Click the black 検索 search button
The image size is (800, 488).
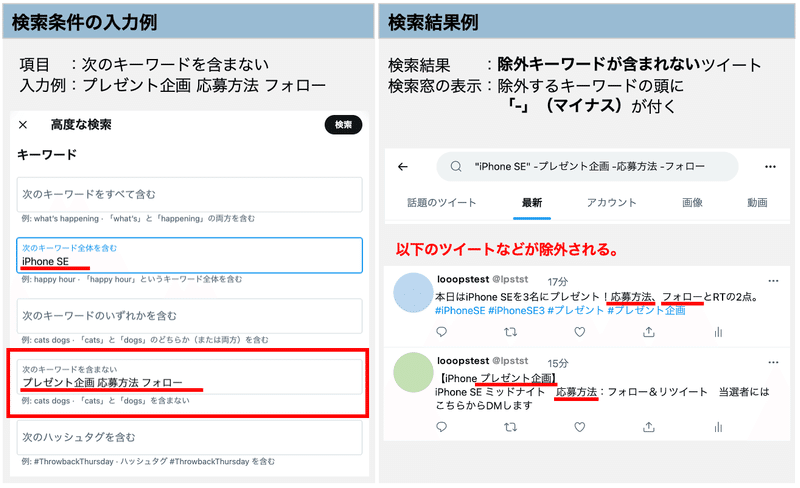pyautogui.click(x=343, y=125)
